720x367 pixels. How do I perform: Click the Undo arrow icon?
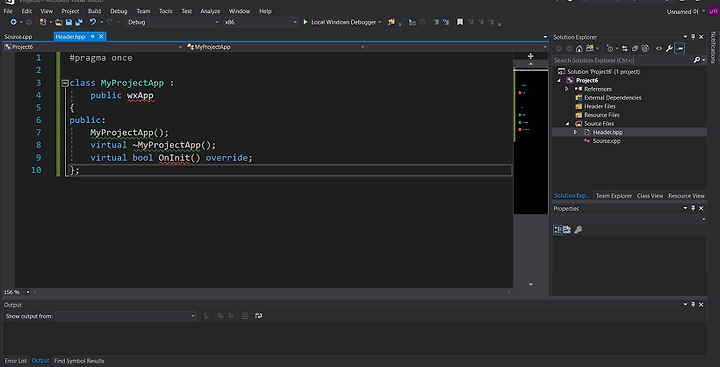pyautogui.click(x=93, y=22)
